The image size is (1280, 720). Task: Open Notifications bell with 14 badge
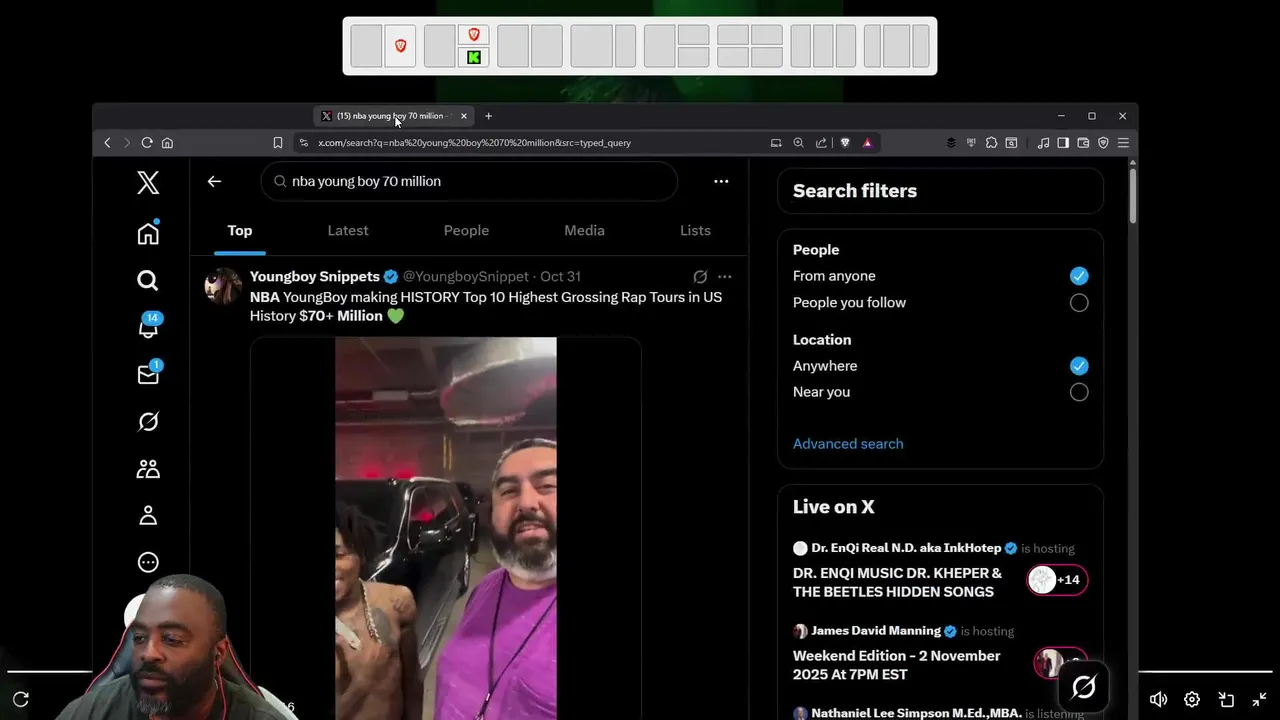coord(148,327)
